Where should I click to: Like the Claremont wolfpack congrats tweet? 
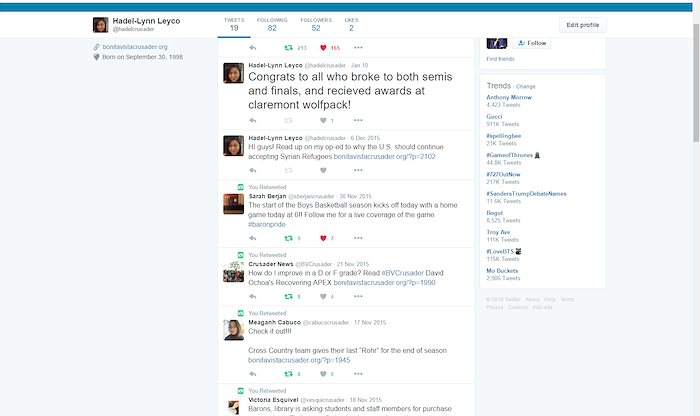323,121
